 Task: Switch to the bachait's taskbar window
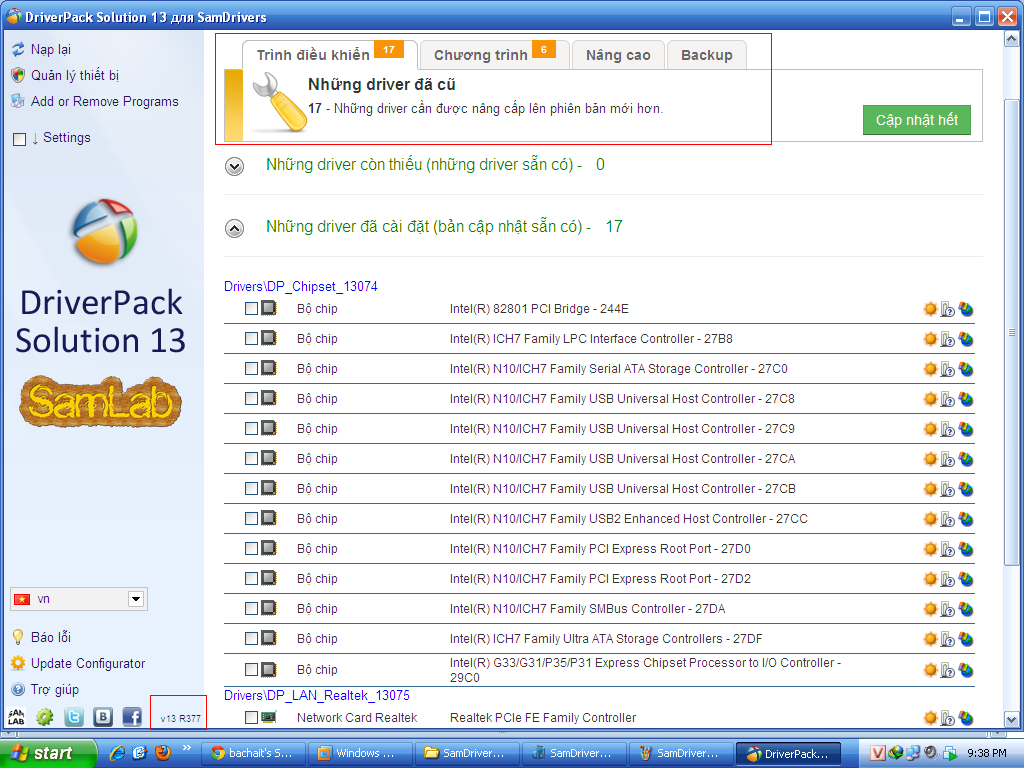point(253,754)
